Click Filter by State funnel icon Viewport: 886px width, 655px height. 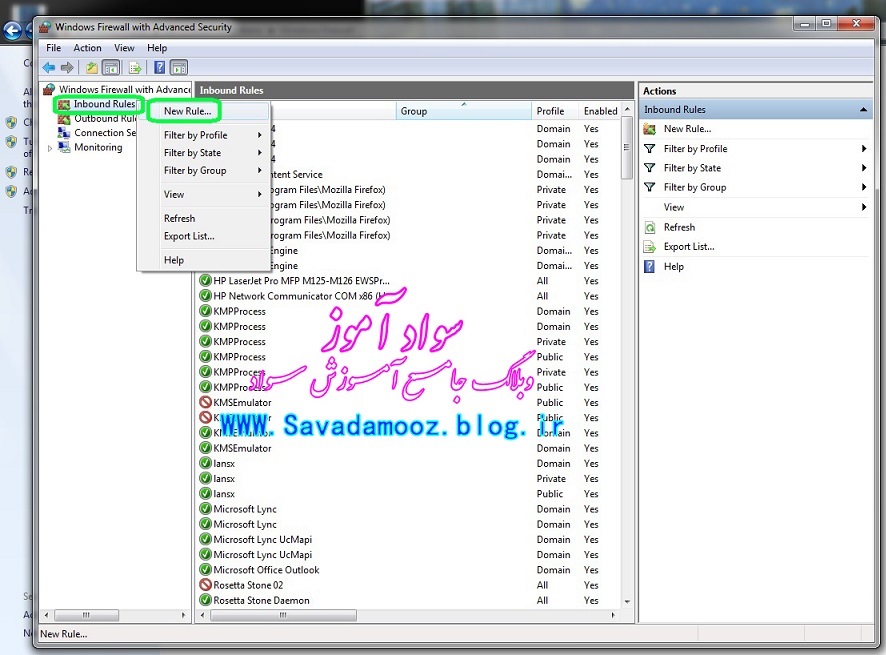(650, 168)
